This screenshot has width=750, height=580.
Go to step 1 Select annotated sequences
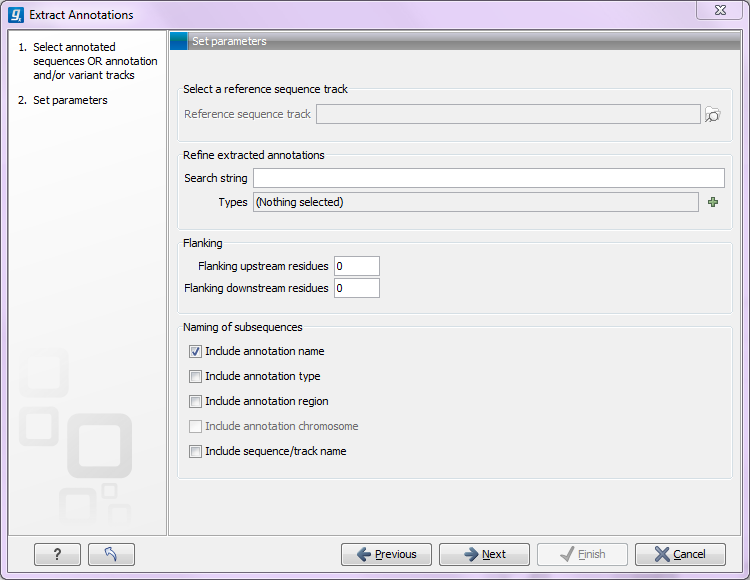point(95,61)
